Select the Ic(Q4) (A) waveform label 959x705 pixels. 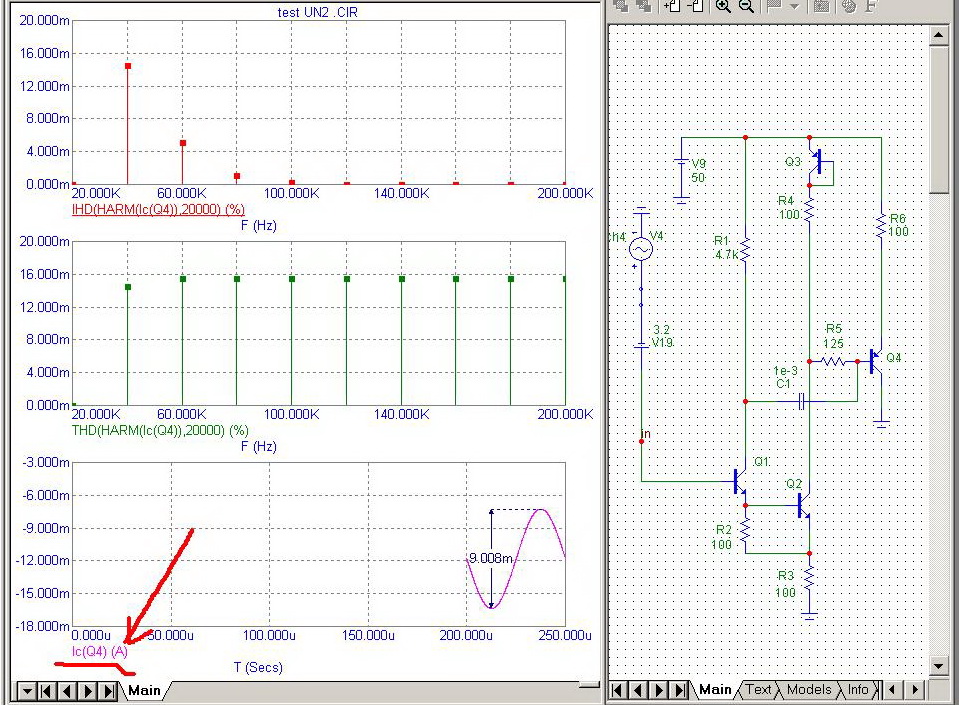point(100,651)
